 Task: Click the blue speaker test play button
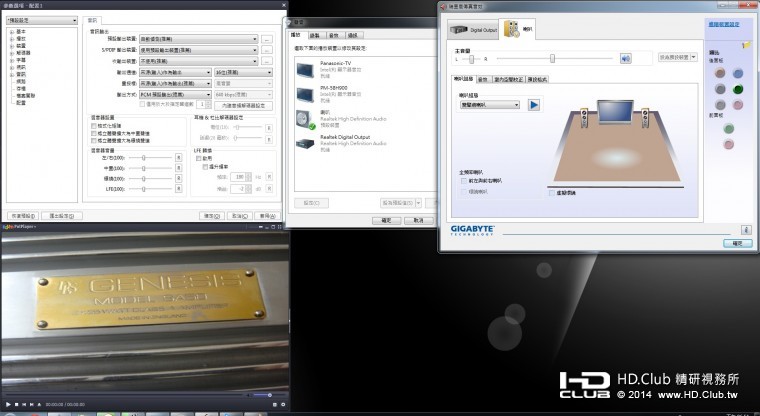[x=534, y=105]
